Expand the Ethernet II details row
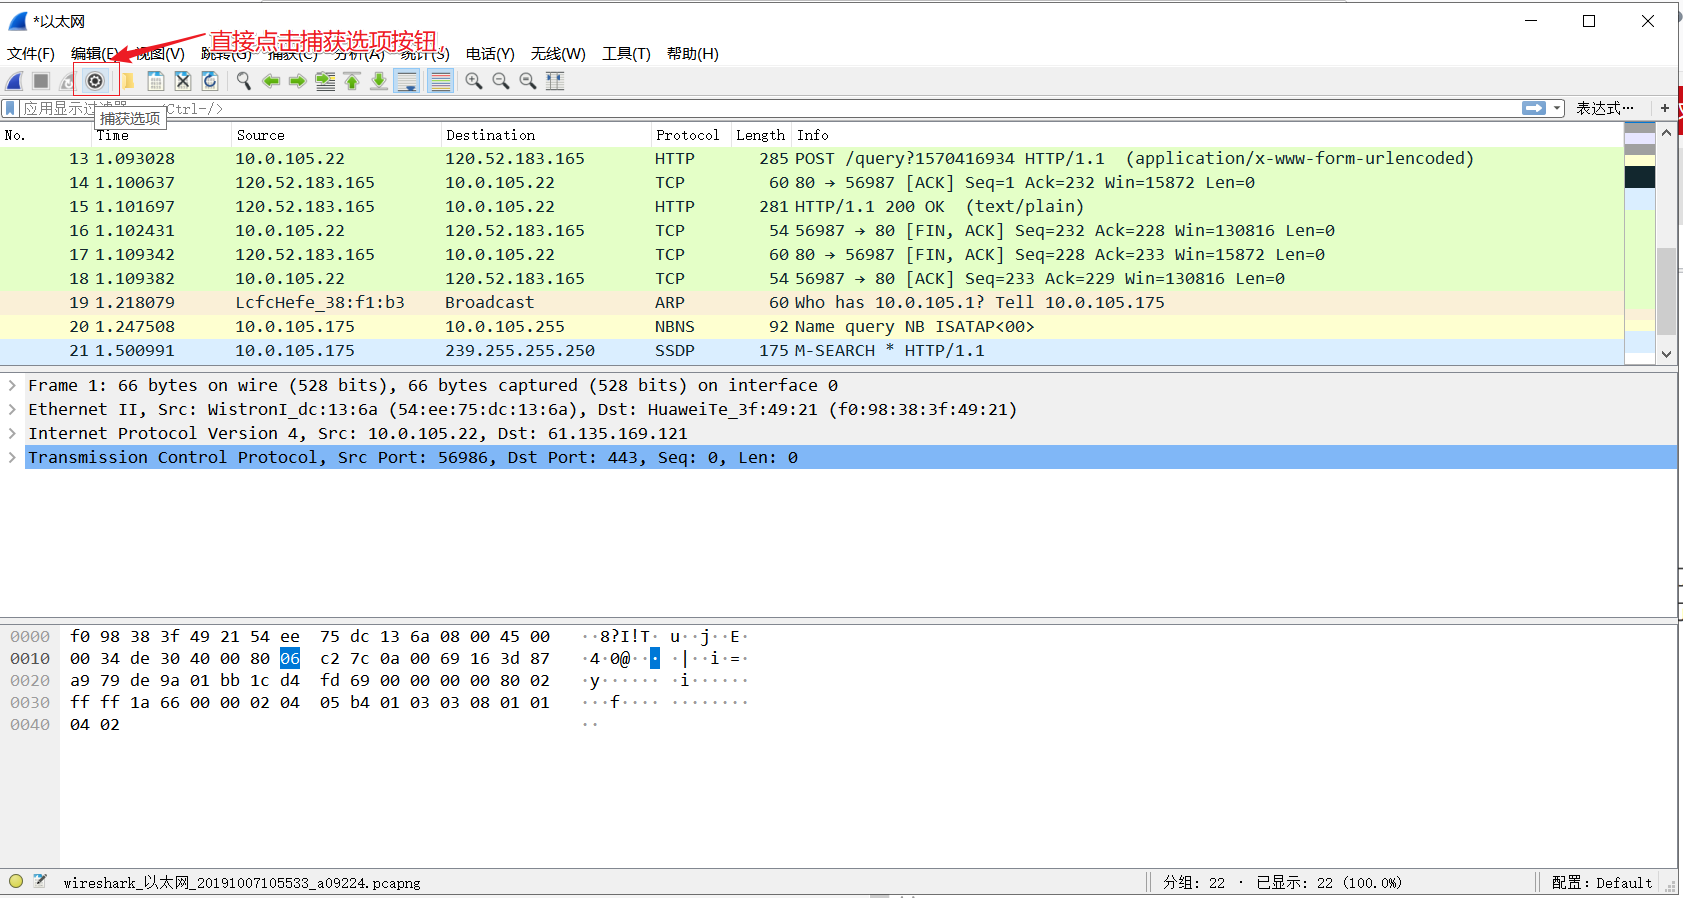Image resolution: width=1683 pixels, height=898 pixels. coord(12,409)
